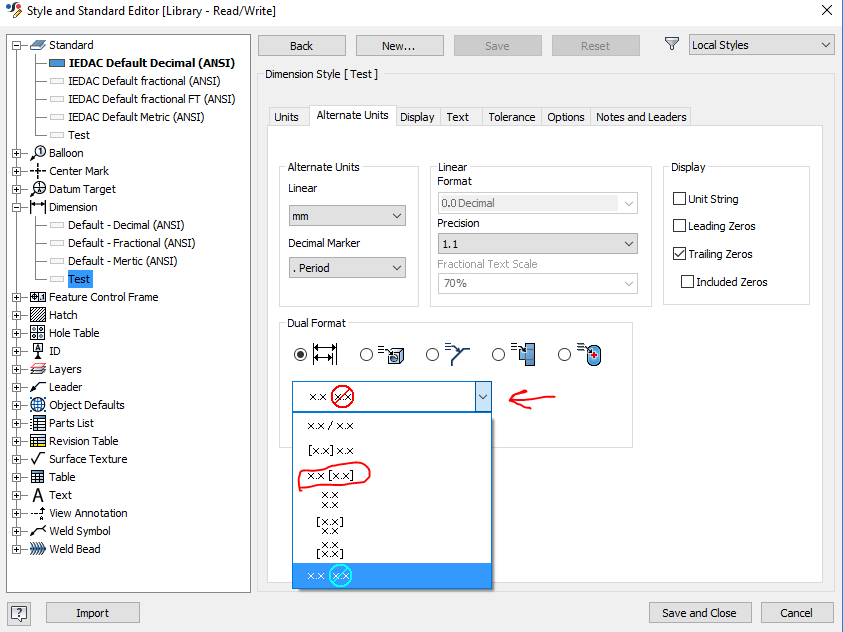Click the Back button
Viewport: 843px width, 632px height.
tap(302, 46)
